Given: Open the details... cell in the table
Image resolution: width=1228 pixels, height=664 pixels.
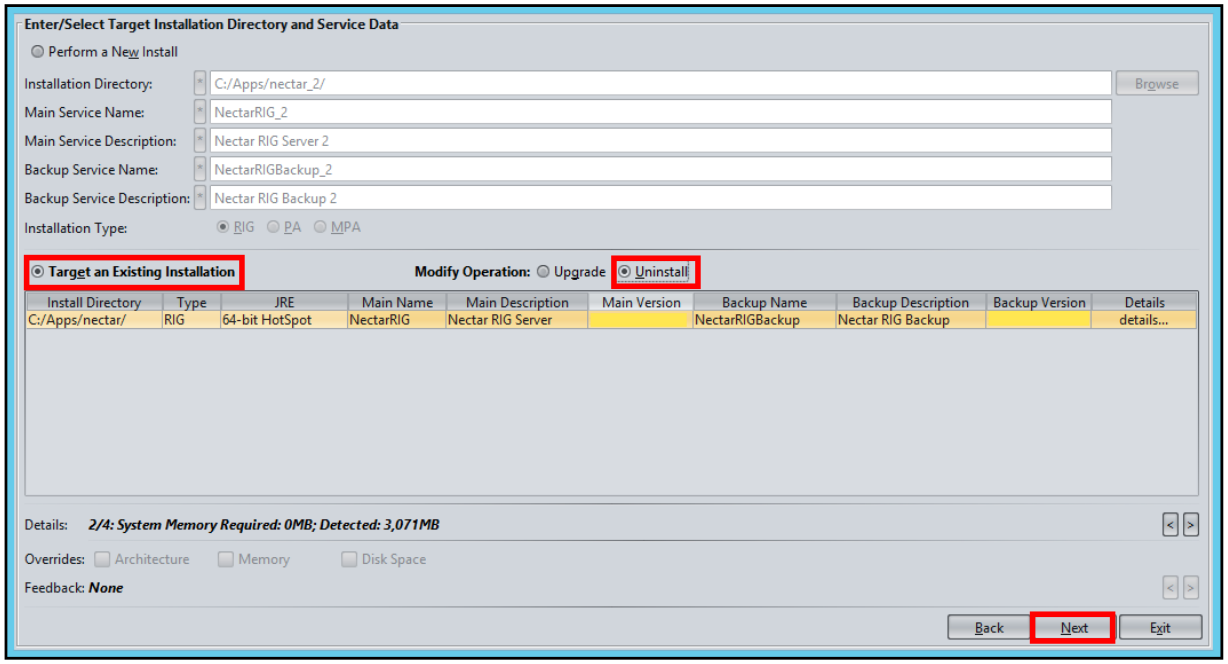Looking at the screenshot, I should [x=1144, y=320].
